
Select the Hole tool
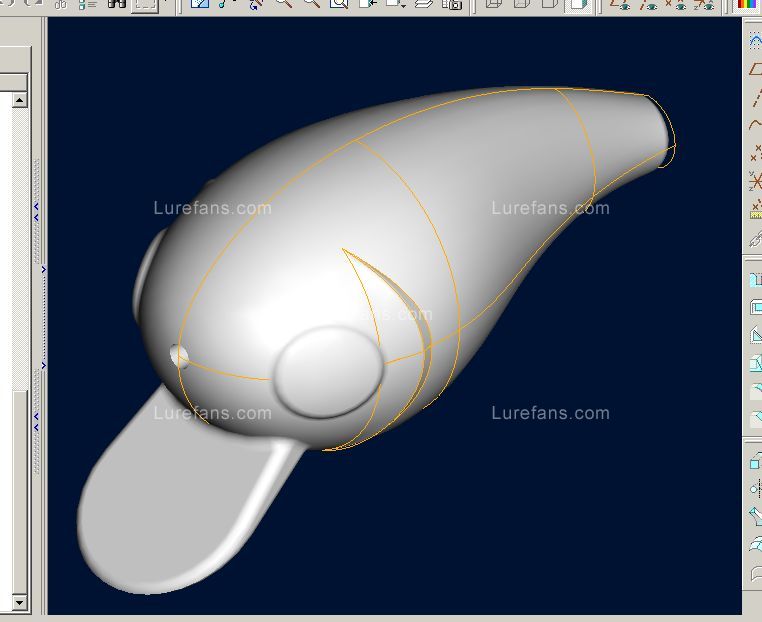[x=756, y=280]
